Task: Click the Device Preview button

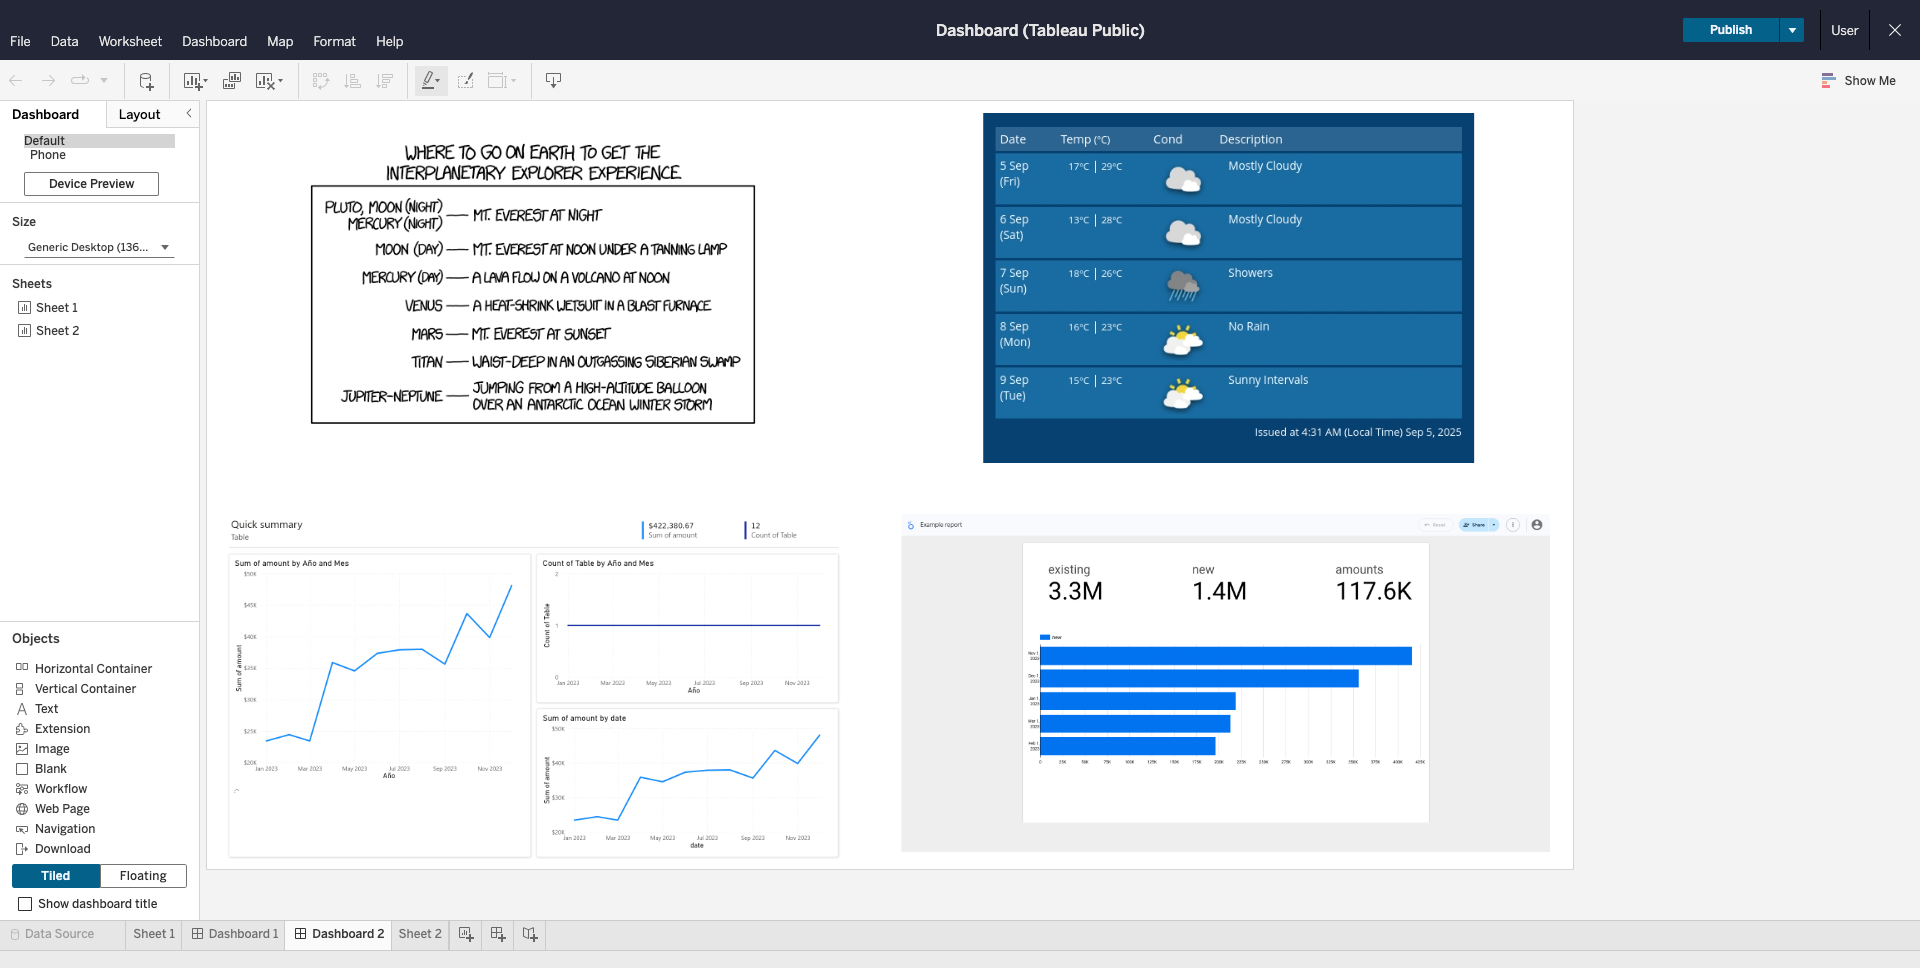Action: coord(91,184)
